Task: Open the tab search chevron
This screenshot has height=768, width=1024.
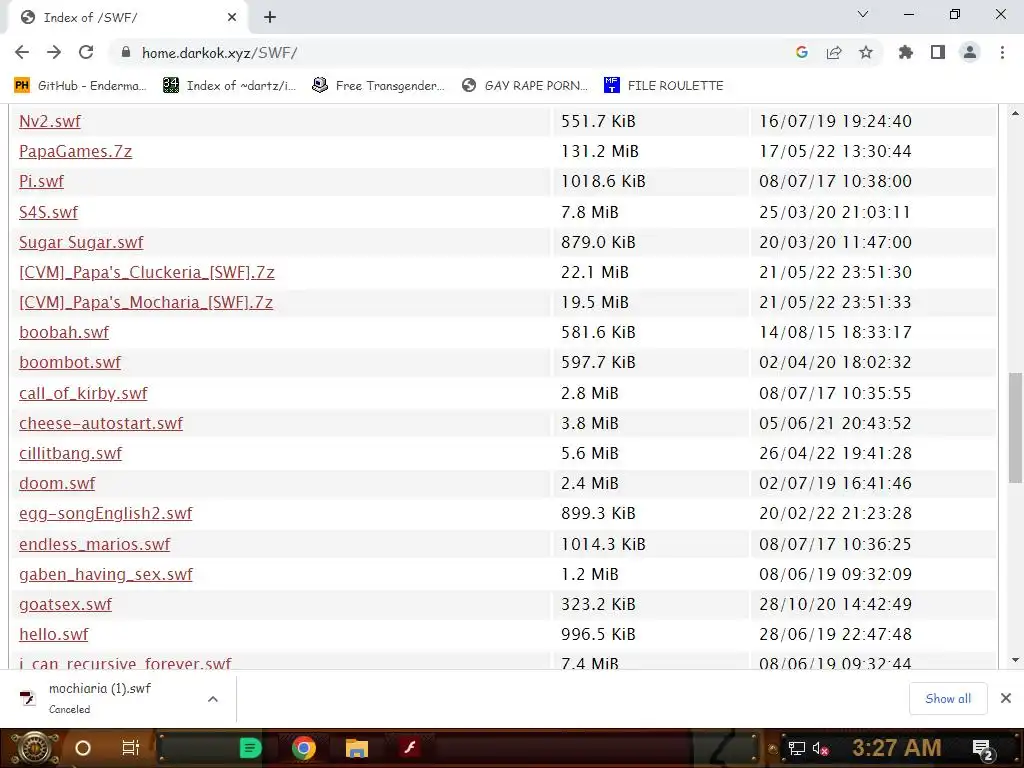Action: coord(863,14)
